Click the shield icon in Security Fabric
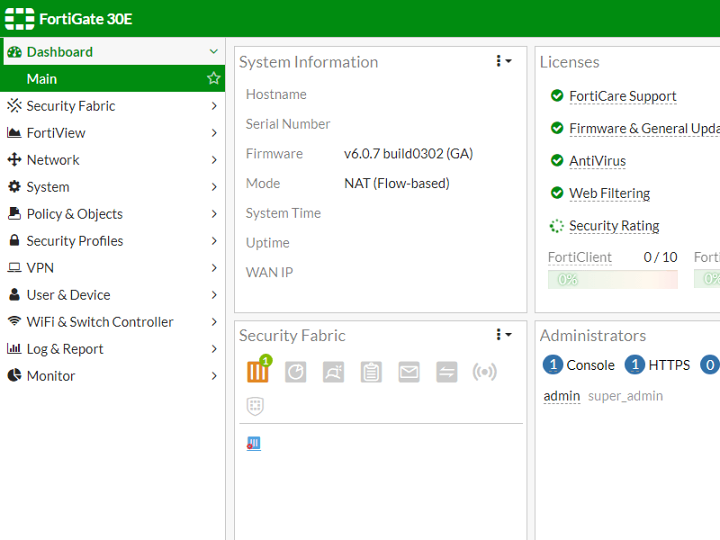 (255, 406)
